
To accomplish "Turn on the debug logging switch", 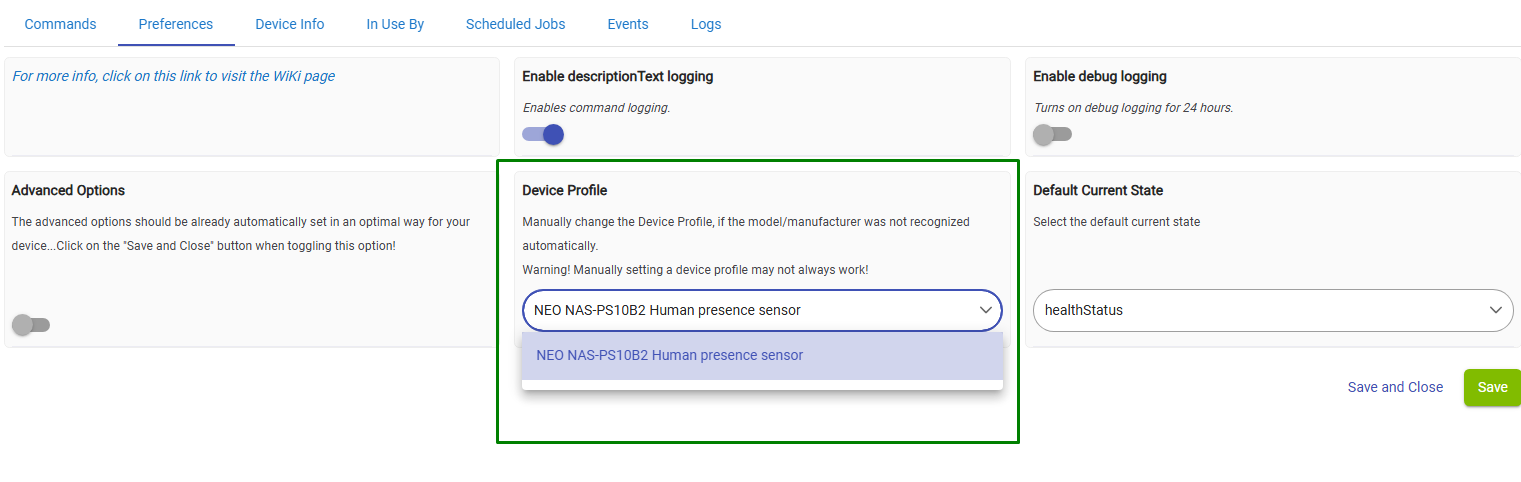I will pyautogui.click(x=1052, y=134).
